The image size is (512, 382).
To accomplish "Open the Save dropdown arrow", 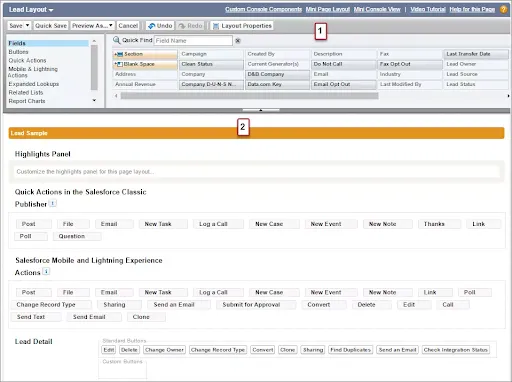I will (27, 25).
